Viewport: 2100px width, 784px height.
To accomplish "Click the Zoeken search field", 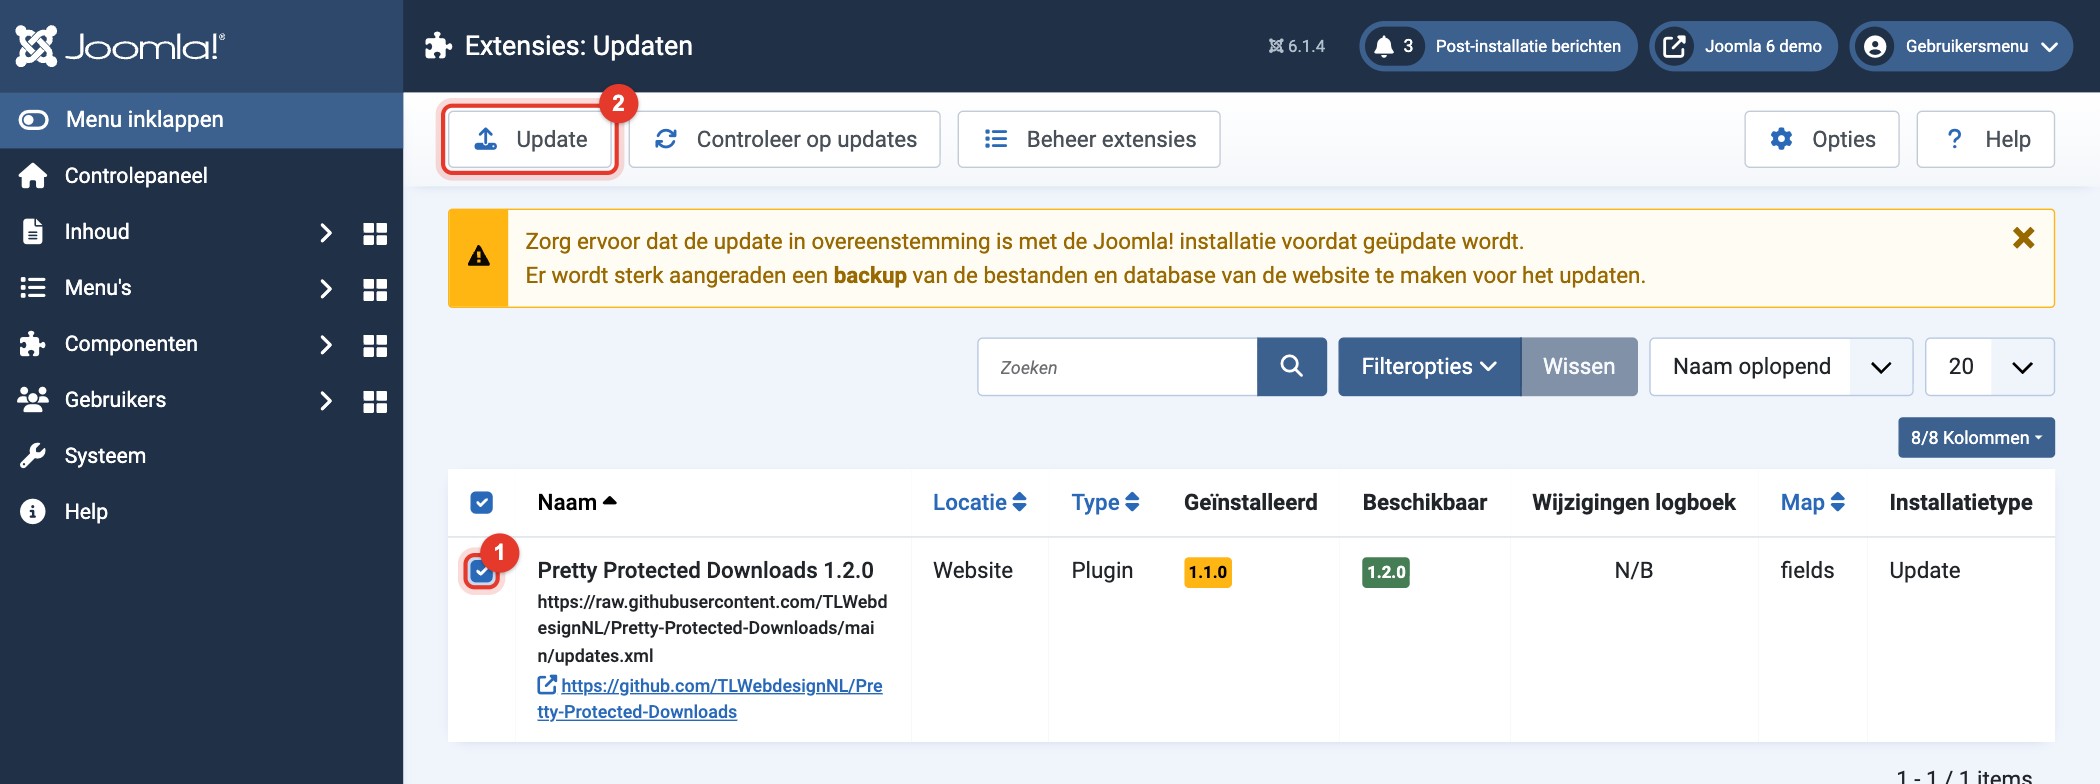I will tap(1117, 367).
